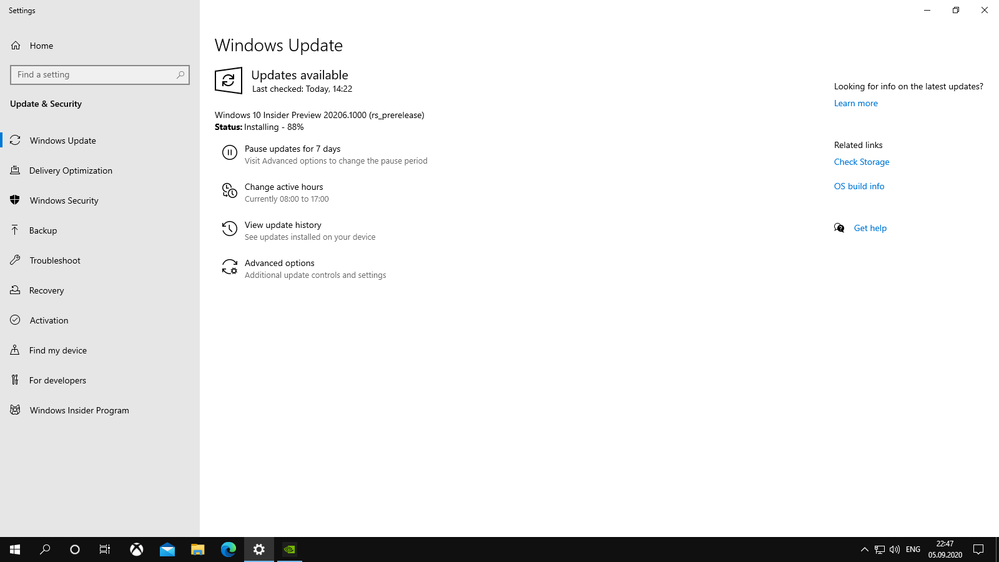Click the Advanced options gear-sync icon

(x=229, y=267)
